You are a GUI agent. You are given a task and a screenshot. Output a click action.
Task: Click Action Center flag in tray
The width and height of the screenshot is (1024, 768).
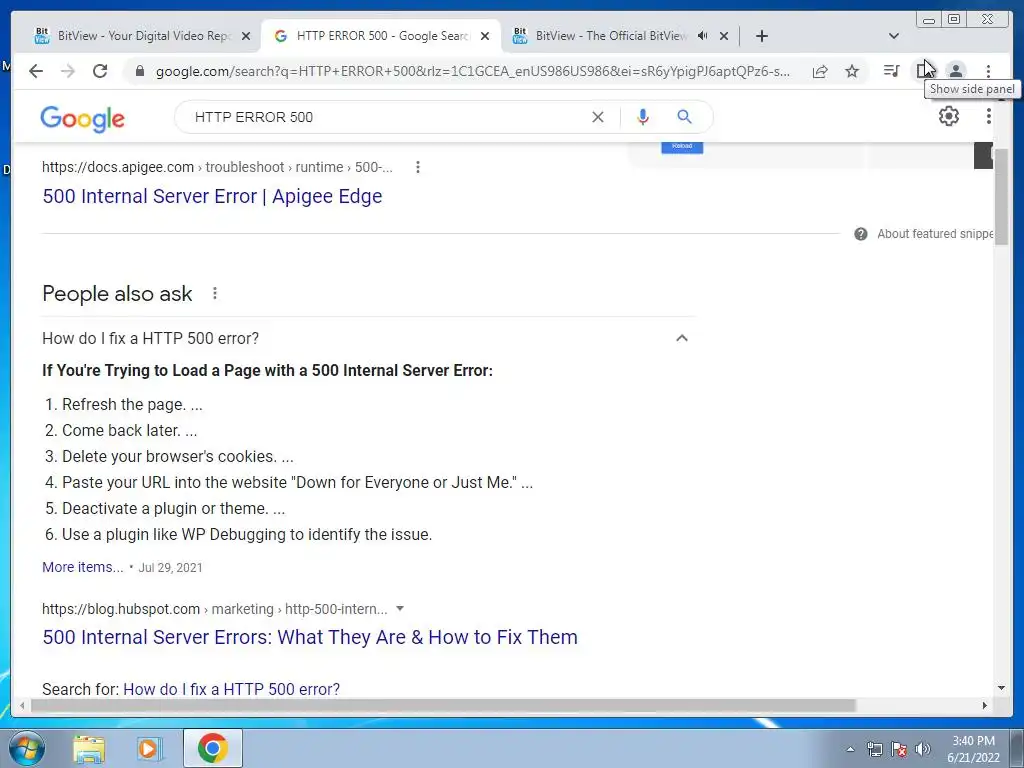tap(899, 749)
